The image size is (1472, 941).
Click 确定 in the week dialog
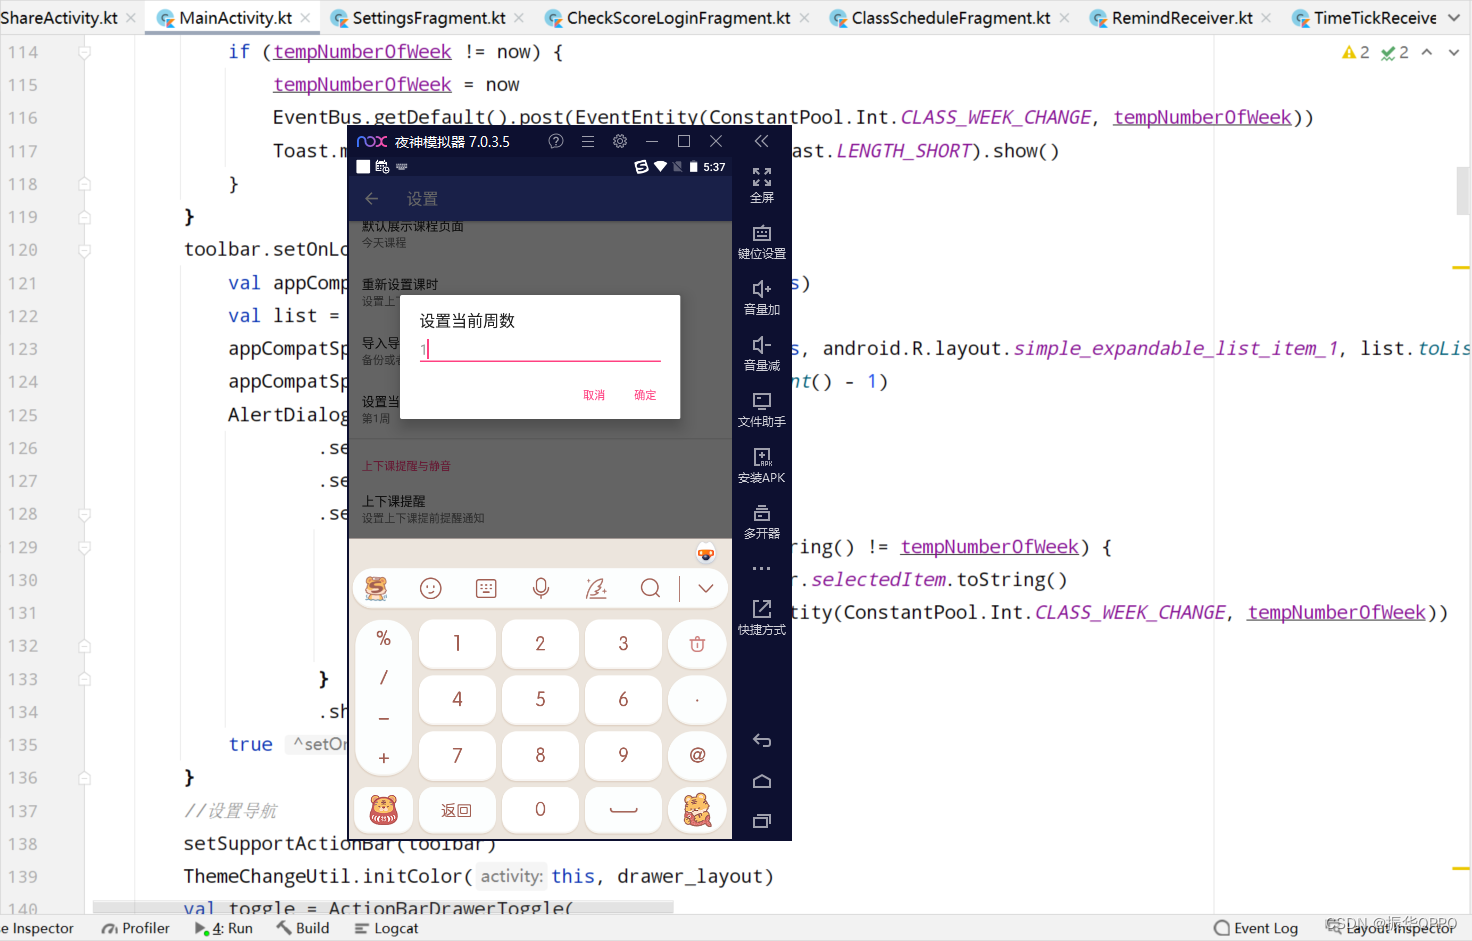[x=645, y=395]
